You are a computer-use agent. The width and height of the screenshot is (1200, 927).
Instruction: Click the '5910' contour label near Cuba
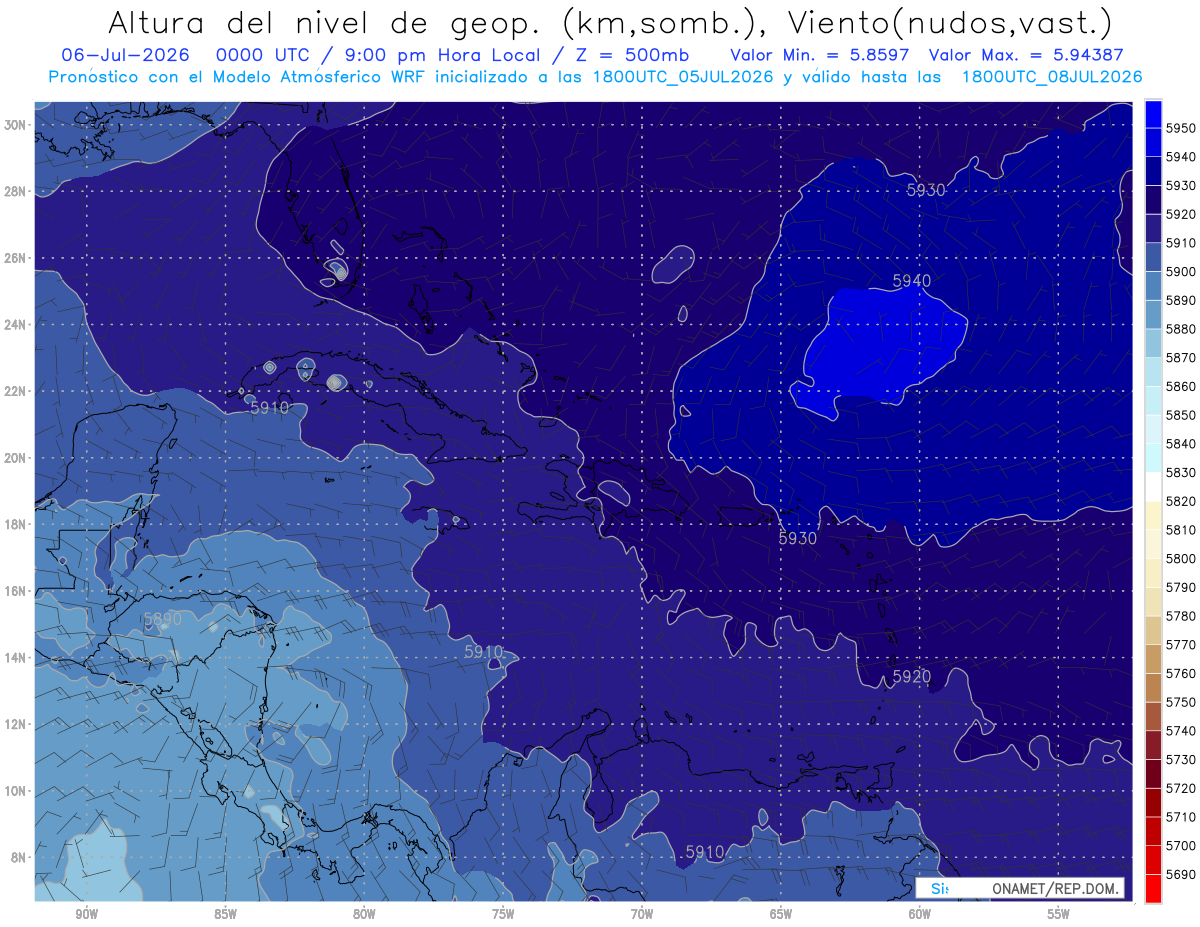[269, 408]
